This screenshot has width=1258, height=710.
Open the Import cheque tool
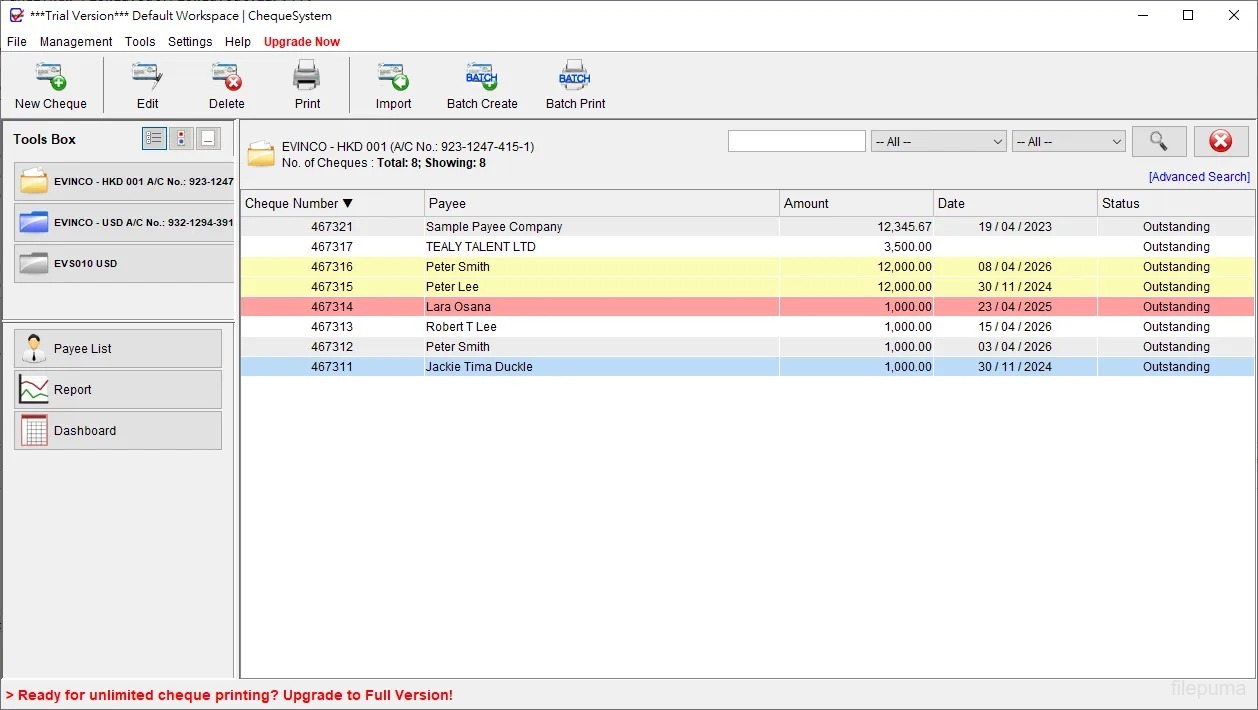pos(393,85)
